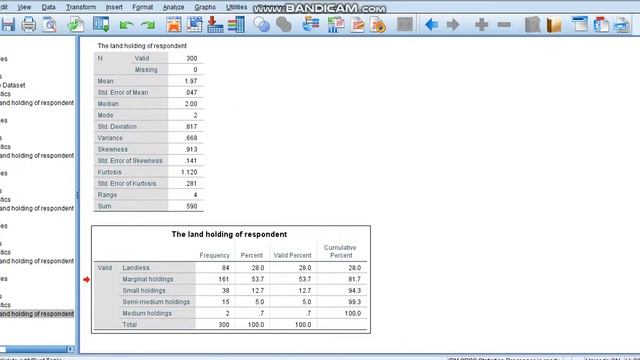This screenshot has width=640, height=360.
Task: Open the Format menu
Action: coord(142,7)
